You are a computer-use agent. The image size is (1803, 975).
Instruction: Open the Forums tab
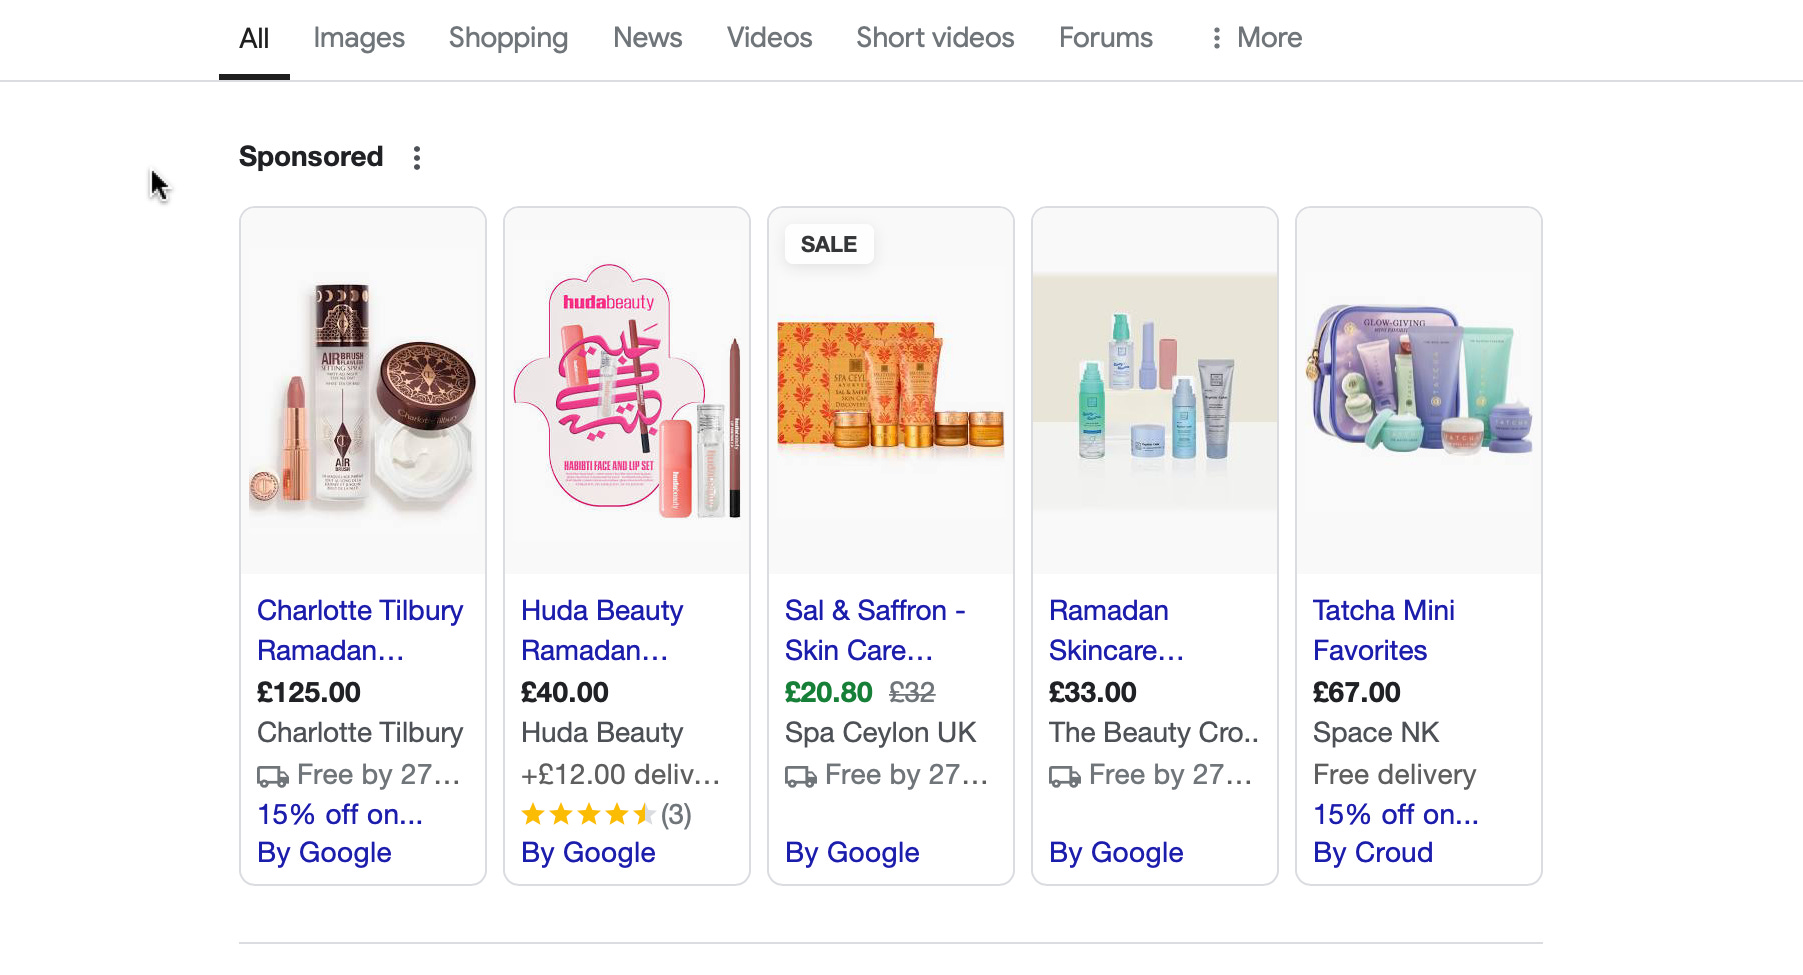tap(1106, 38)
